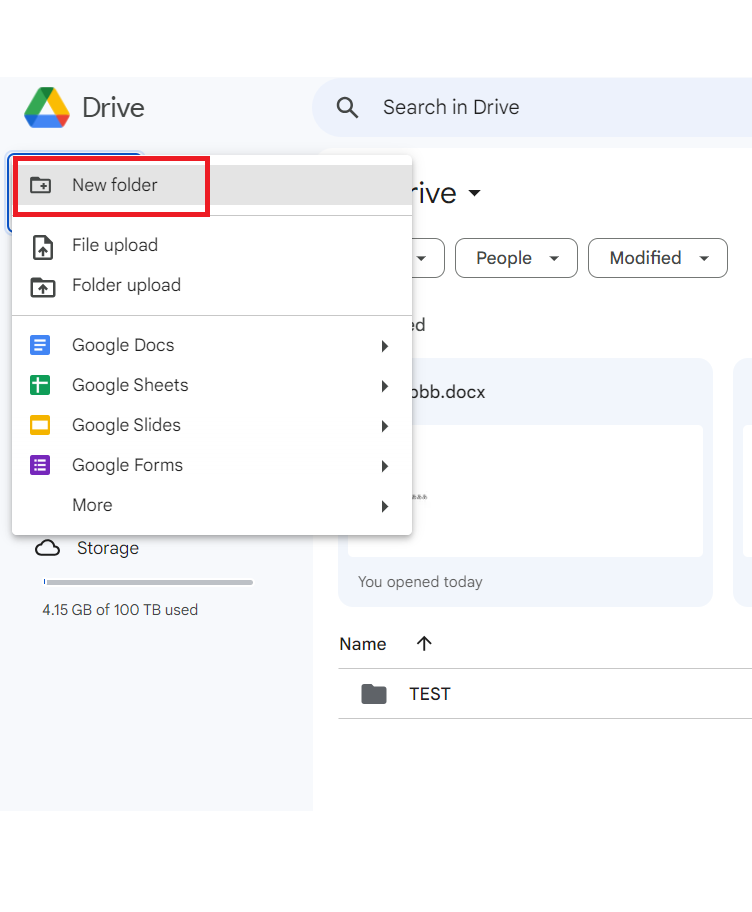Click the Google Docs icon
This screenshot has height=912, width=752.
40,345
